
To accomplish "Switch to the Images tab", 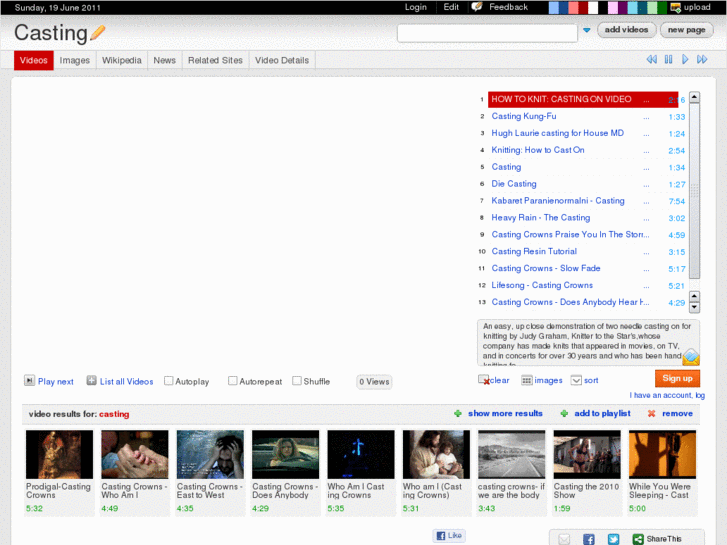I will (75, 60).
